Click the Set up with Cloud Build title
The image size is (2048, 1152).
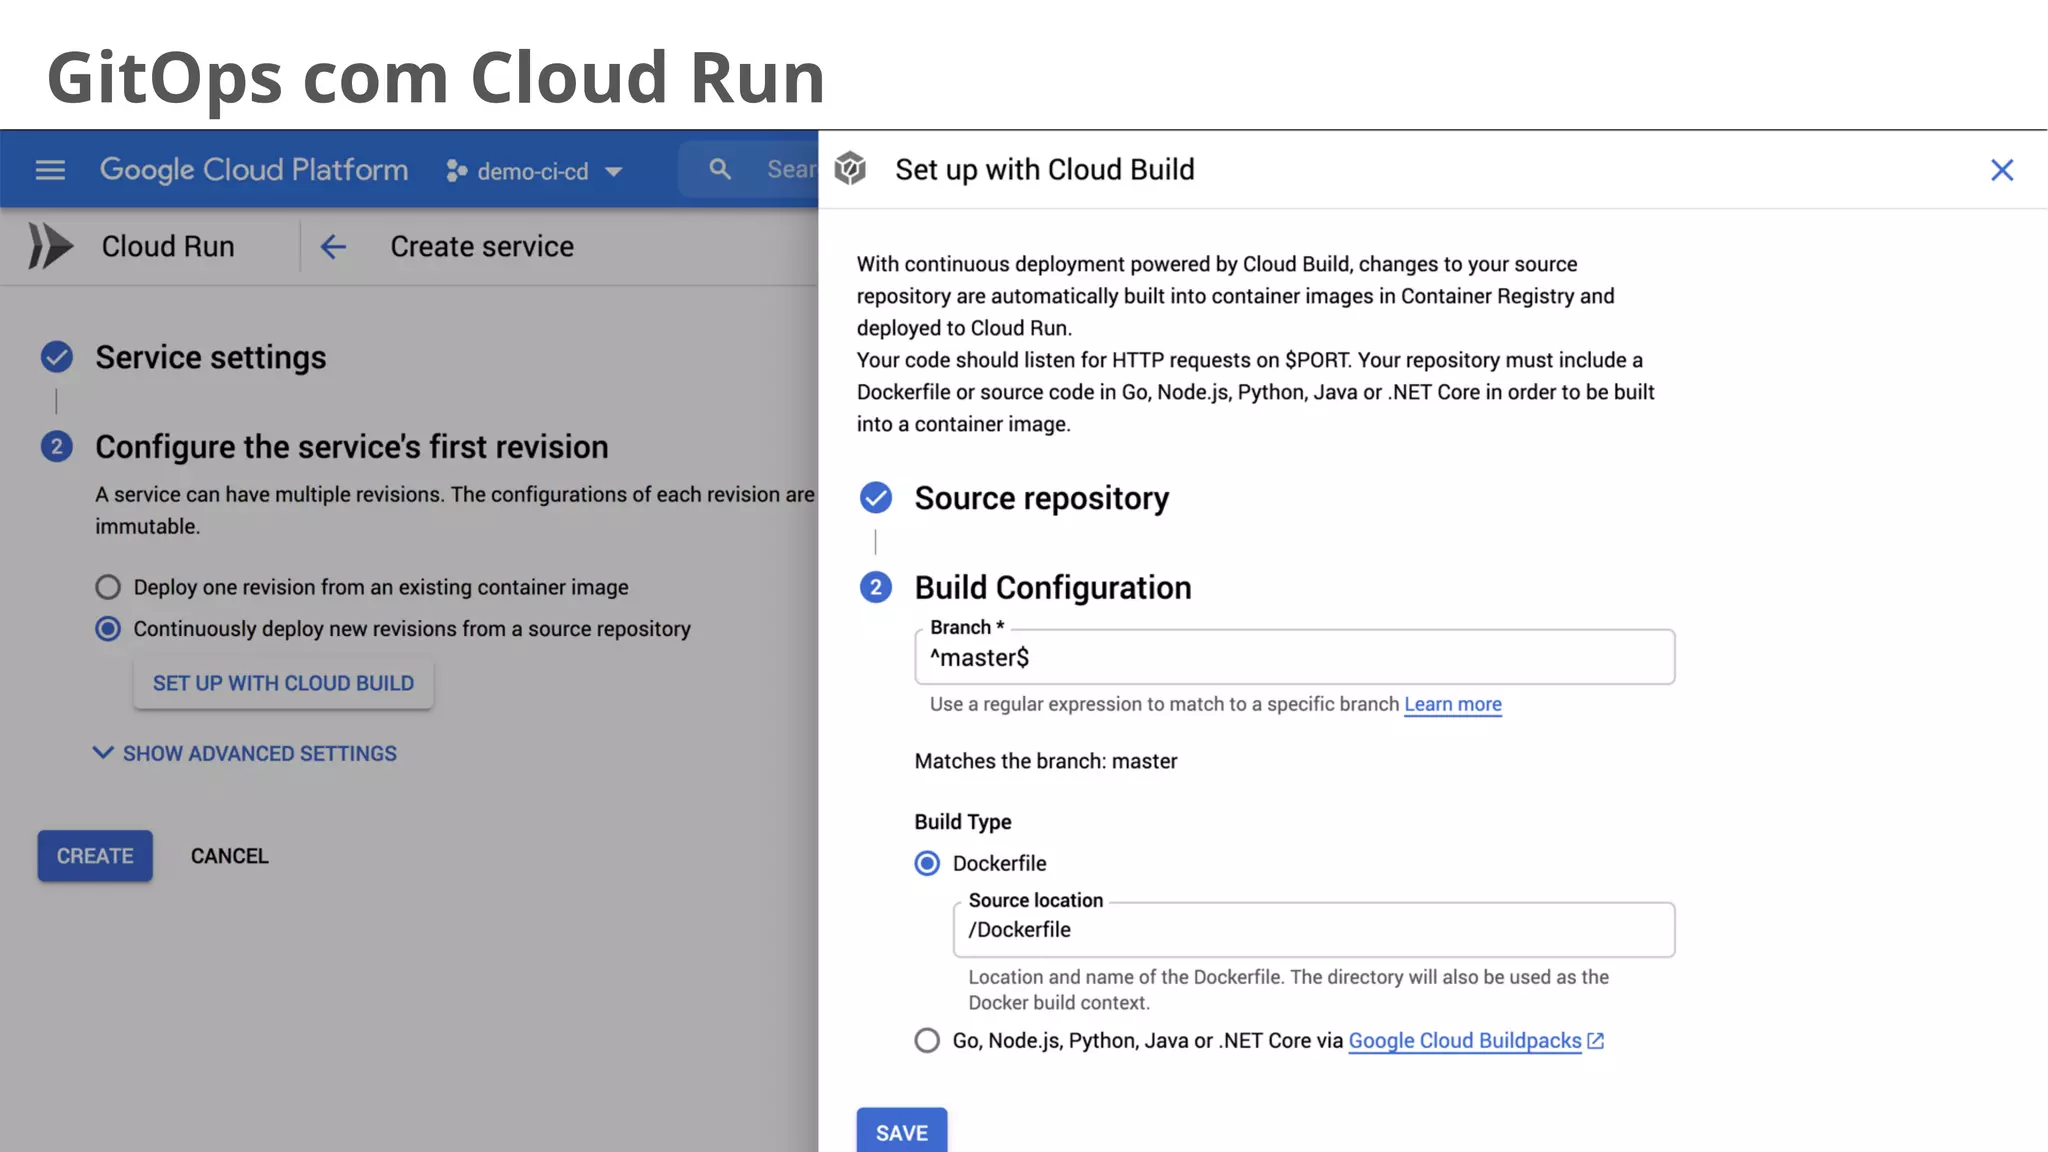(x=1045, y=170)
